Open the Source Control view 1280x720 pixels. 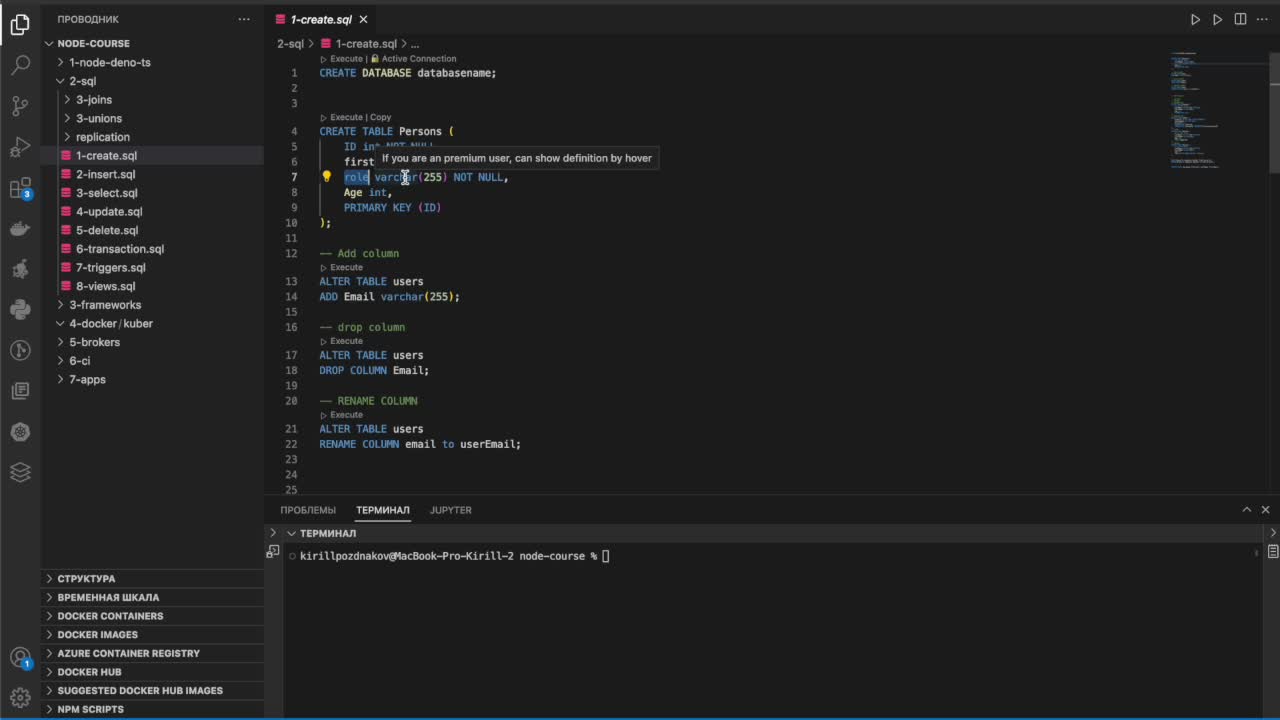tap(20, 106)
